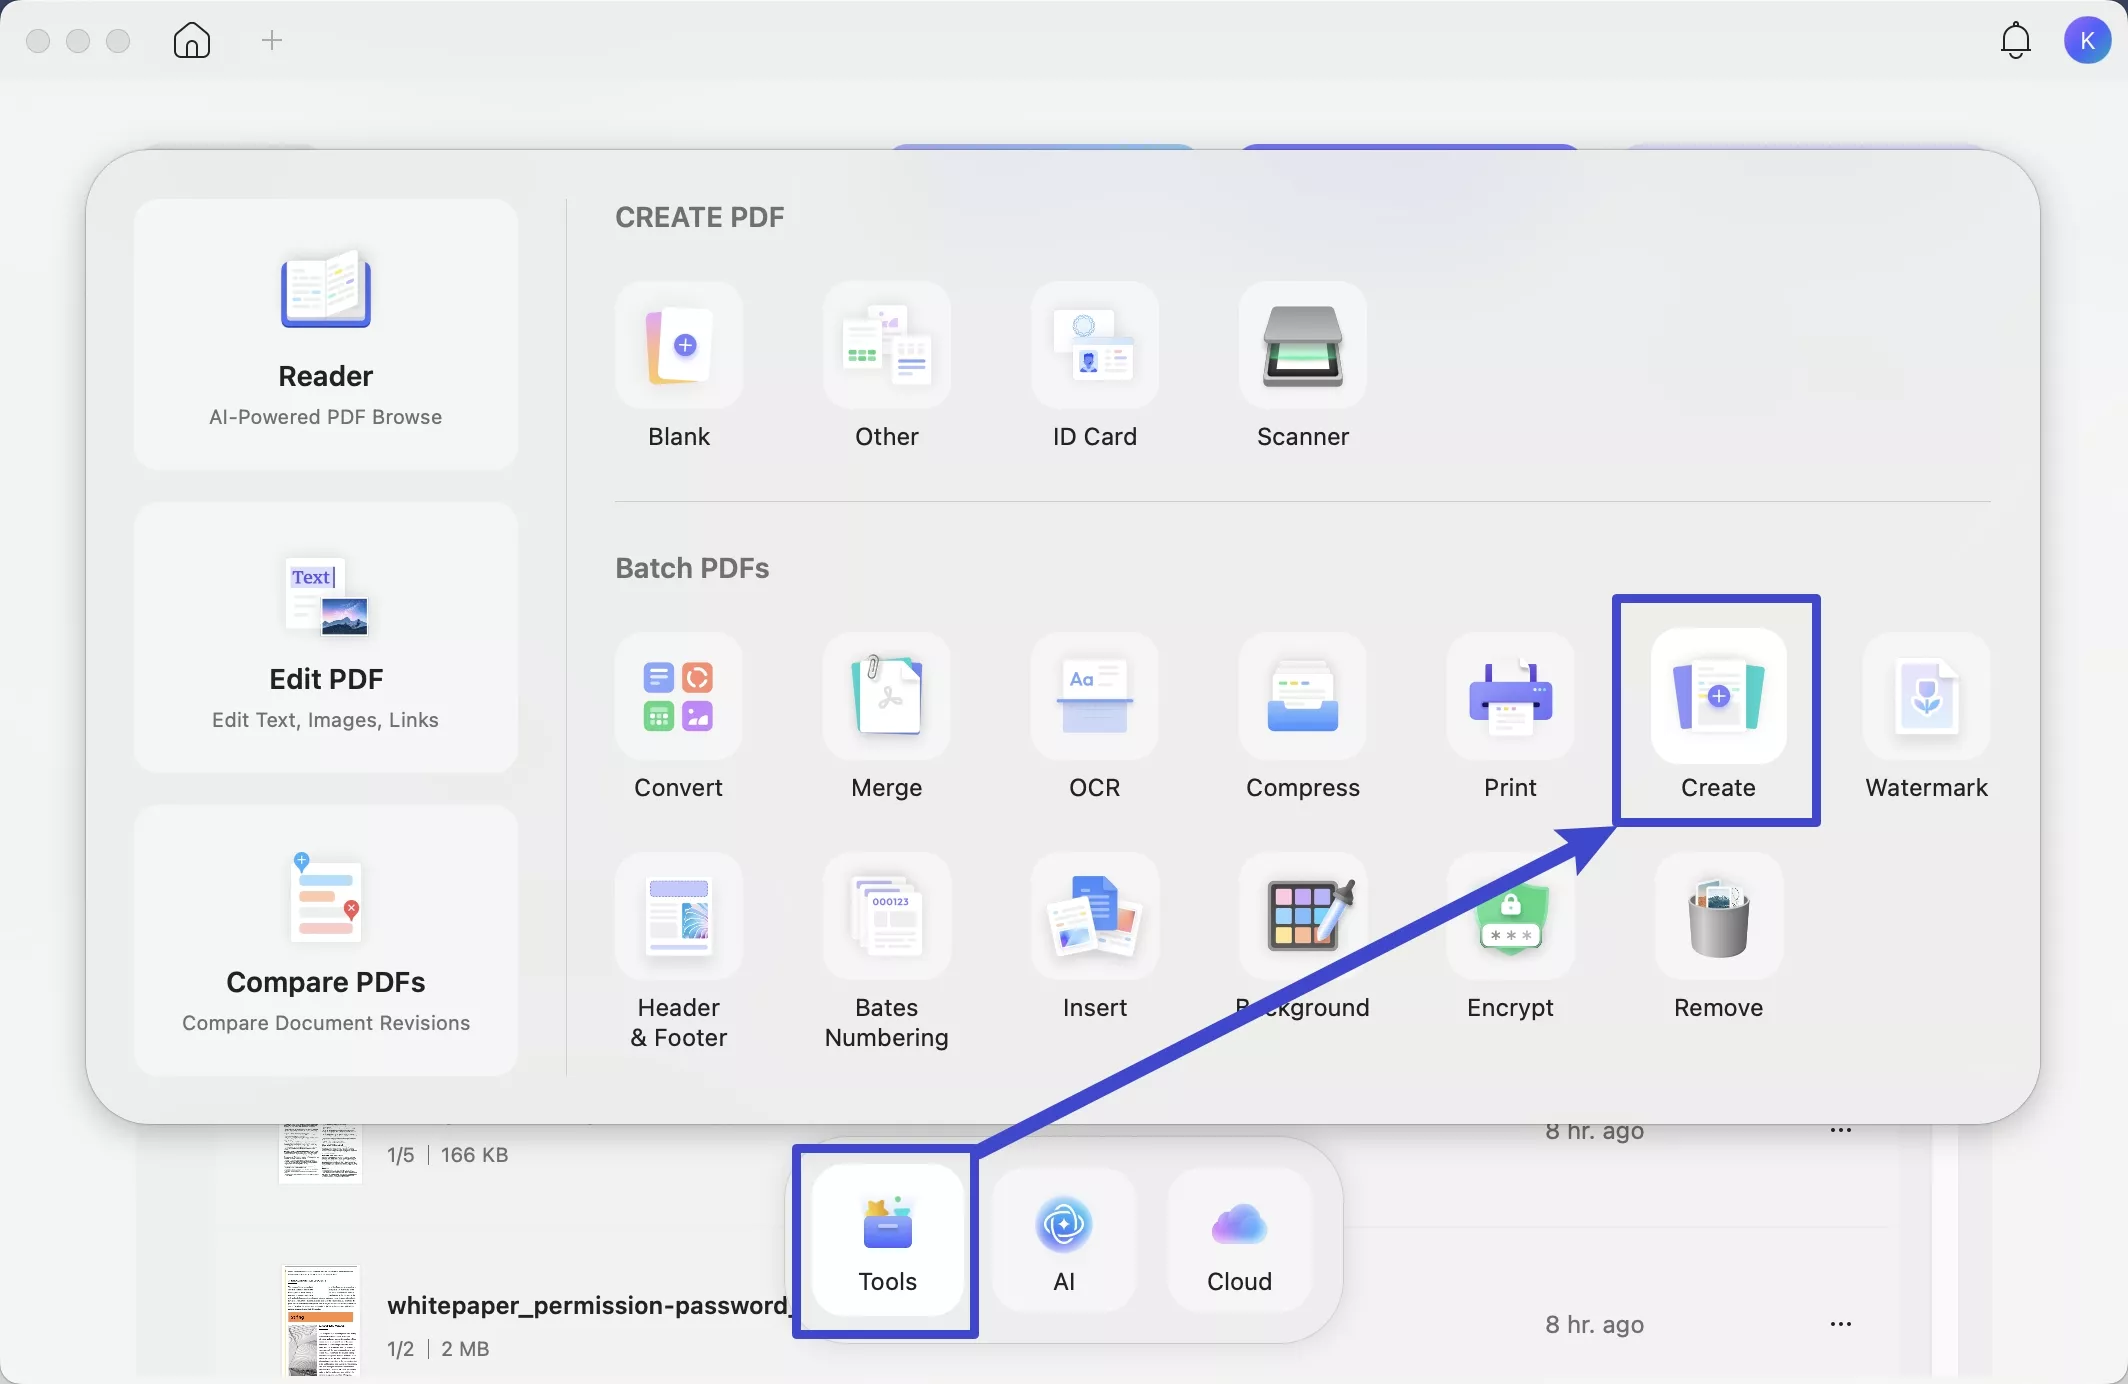Open the batch Watermark tool
This screenshot has height=1384, width=2128.
(1926, 697)
